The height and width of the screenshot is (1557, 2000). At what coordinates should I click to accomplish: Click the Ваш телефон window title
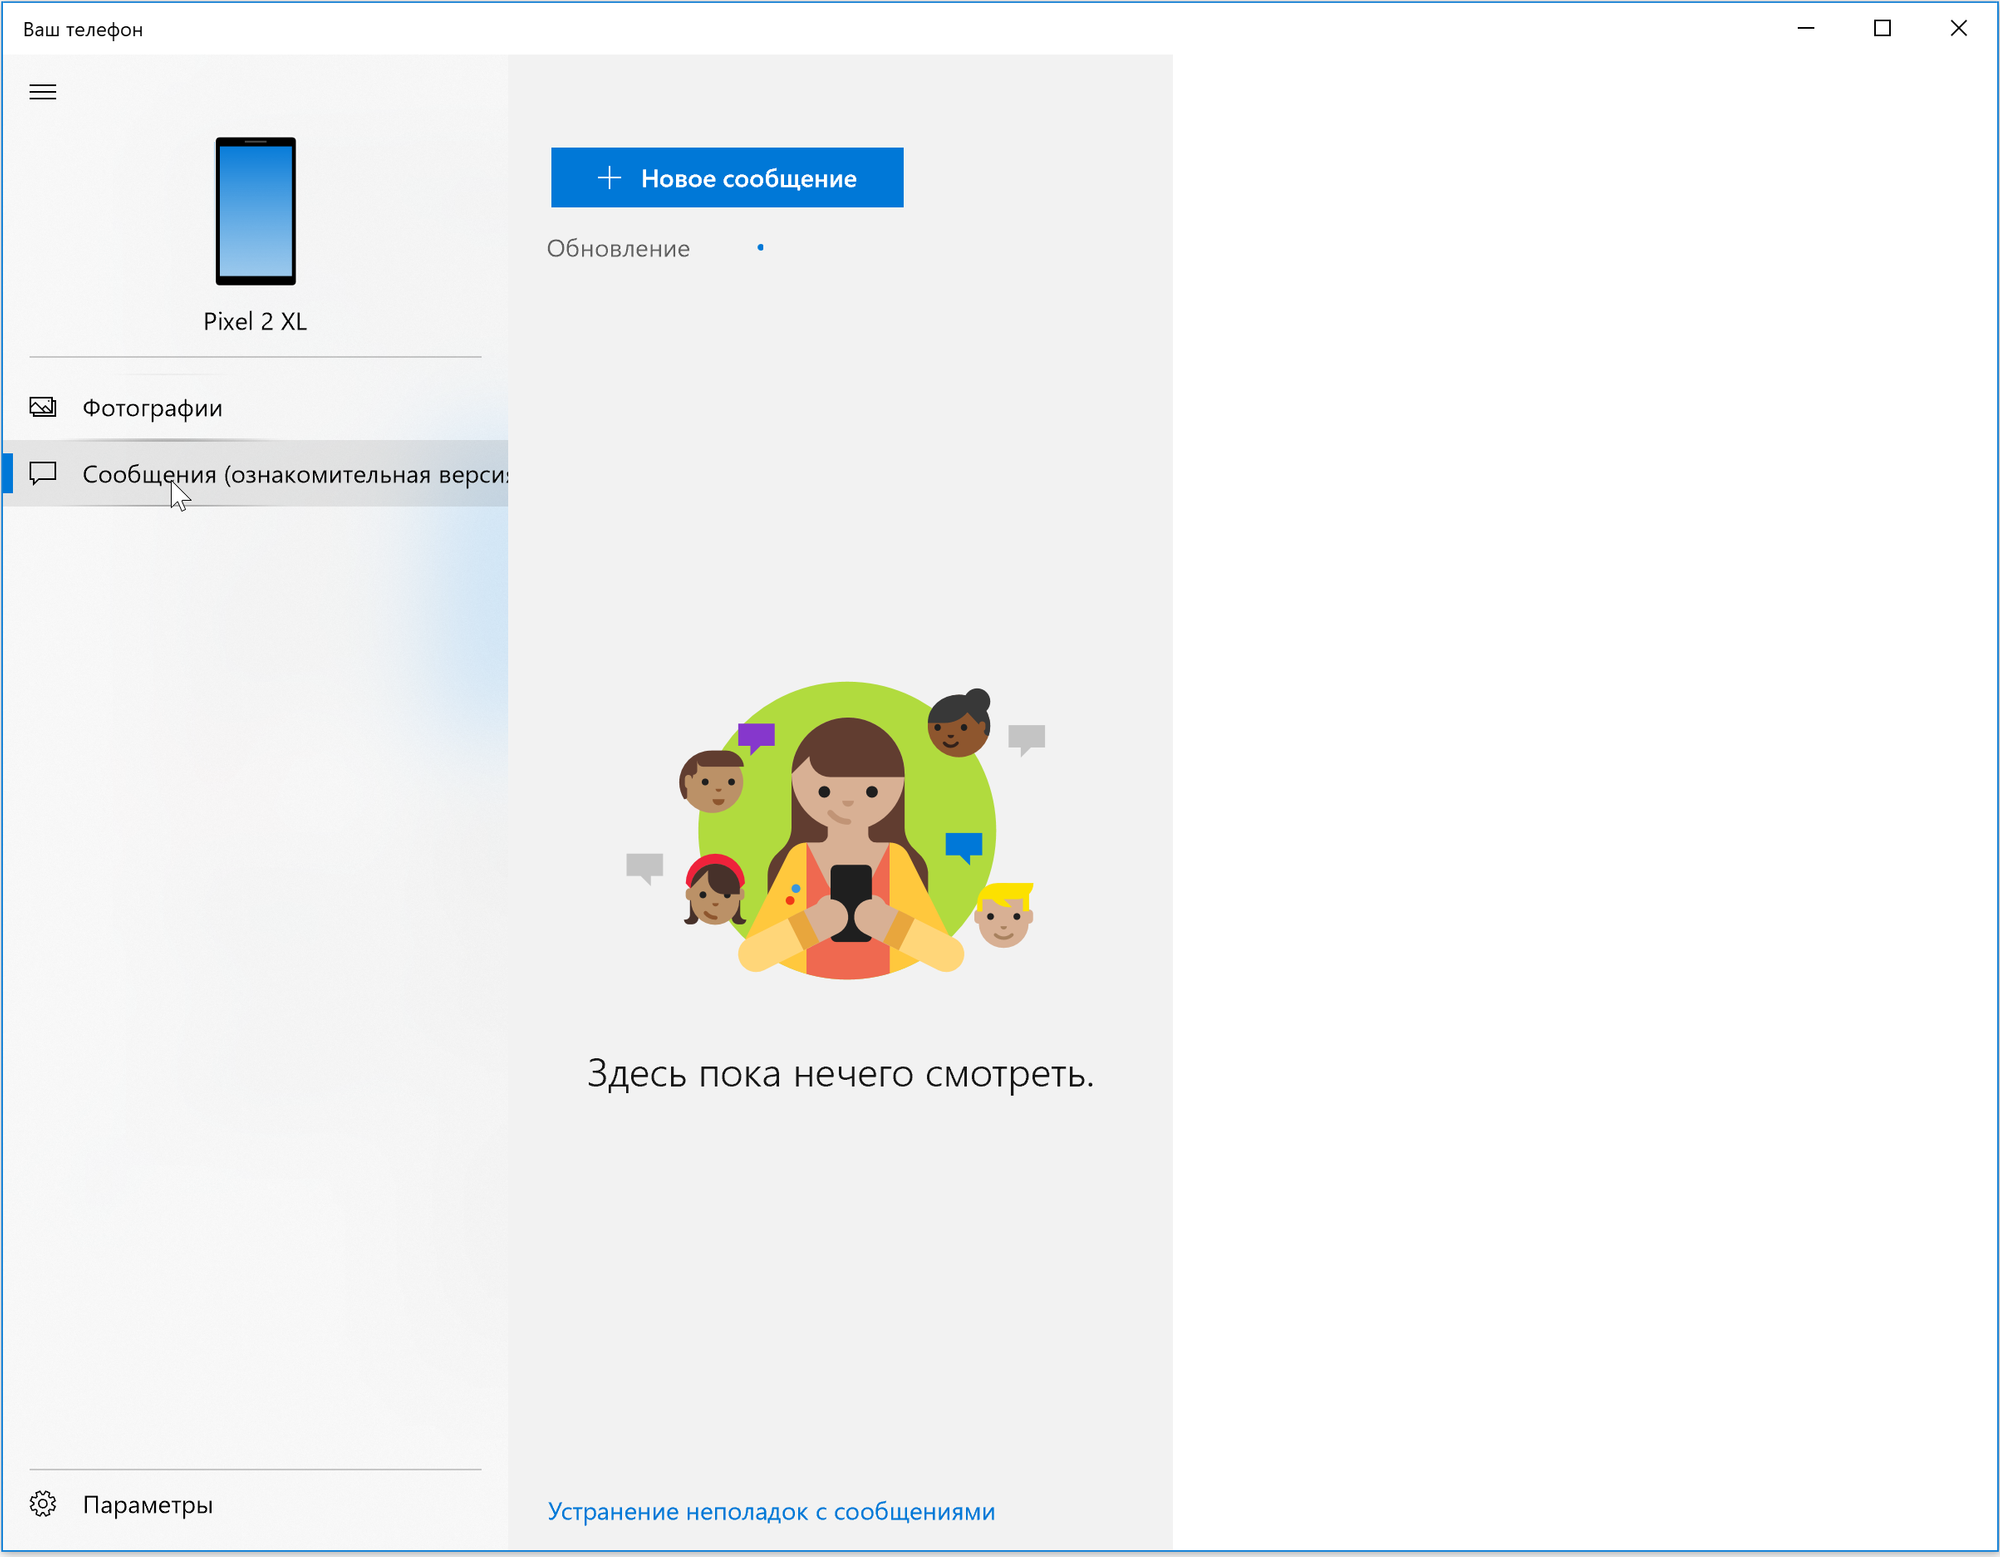[x=83, y=30]
